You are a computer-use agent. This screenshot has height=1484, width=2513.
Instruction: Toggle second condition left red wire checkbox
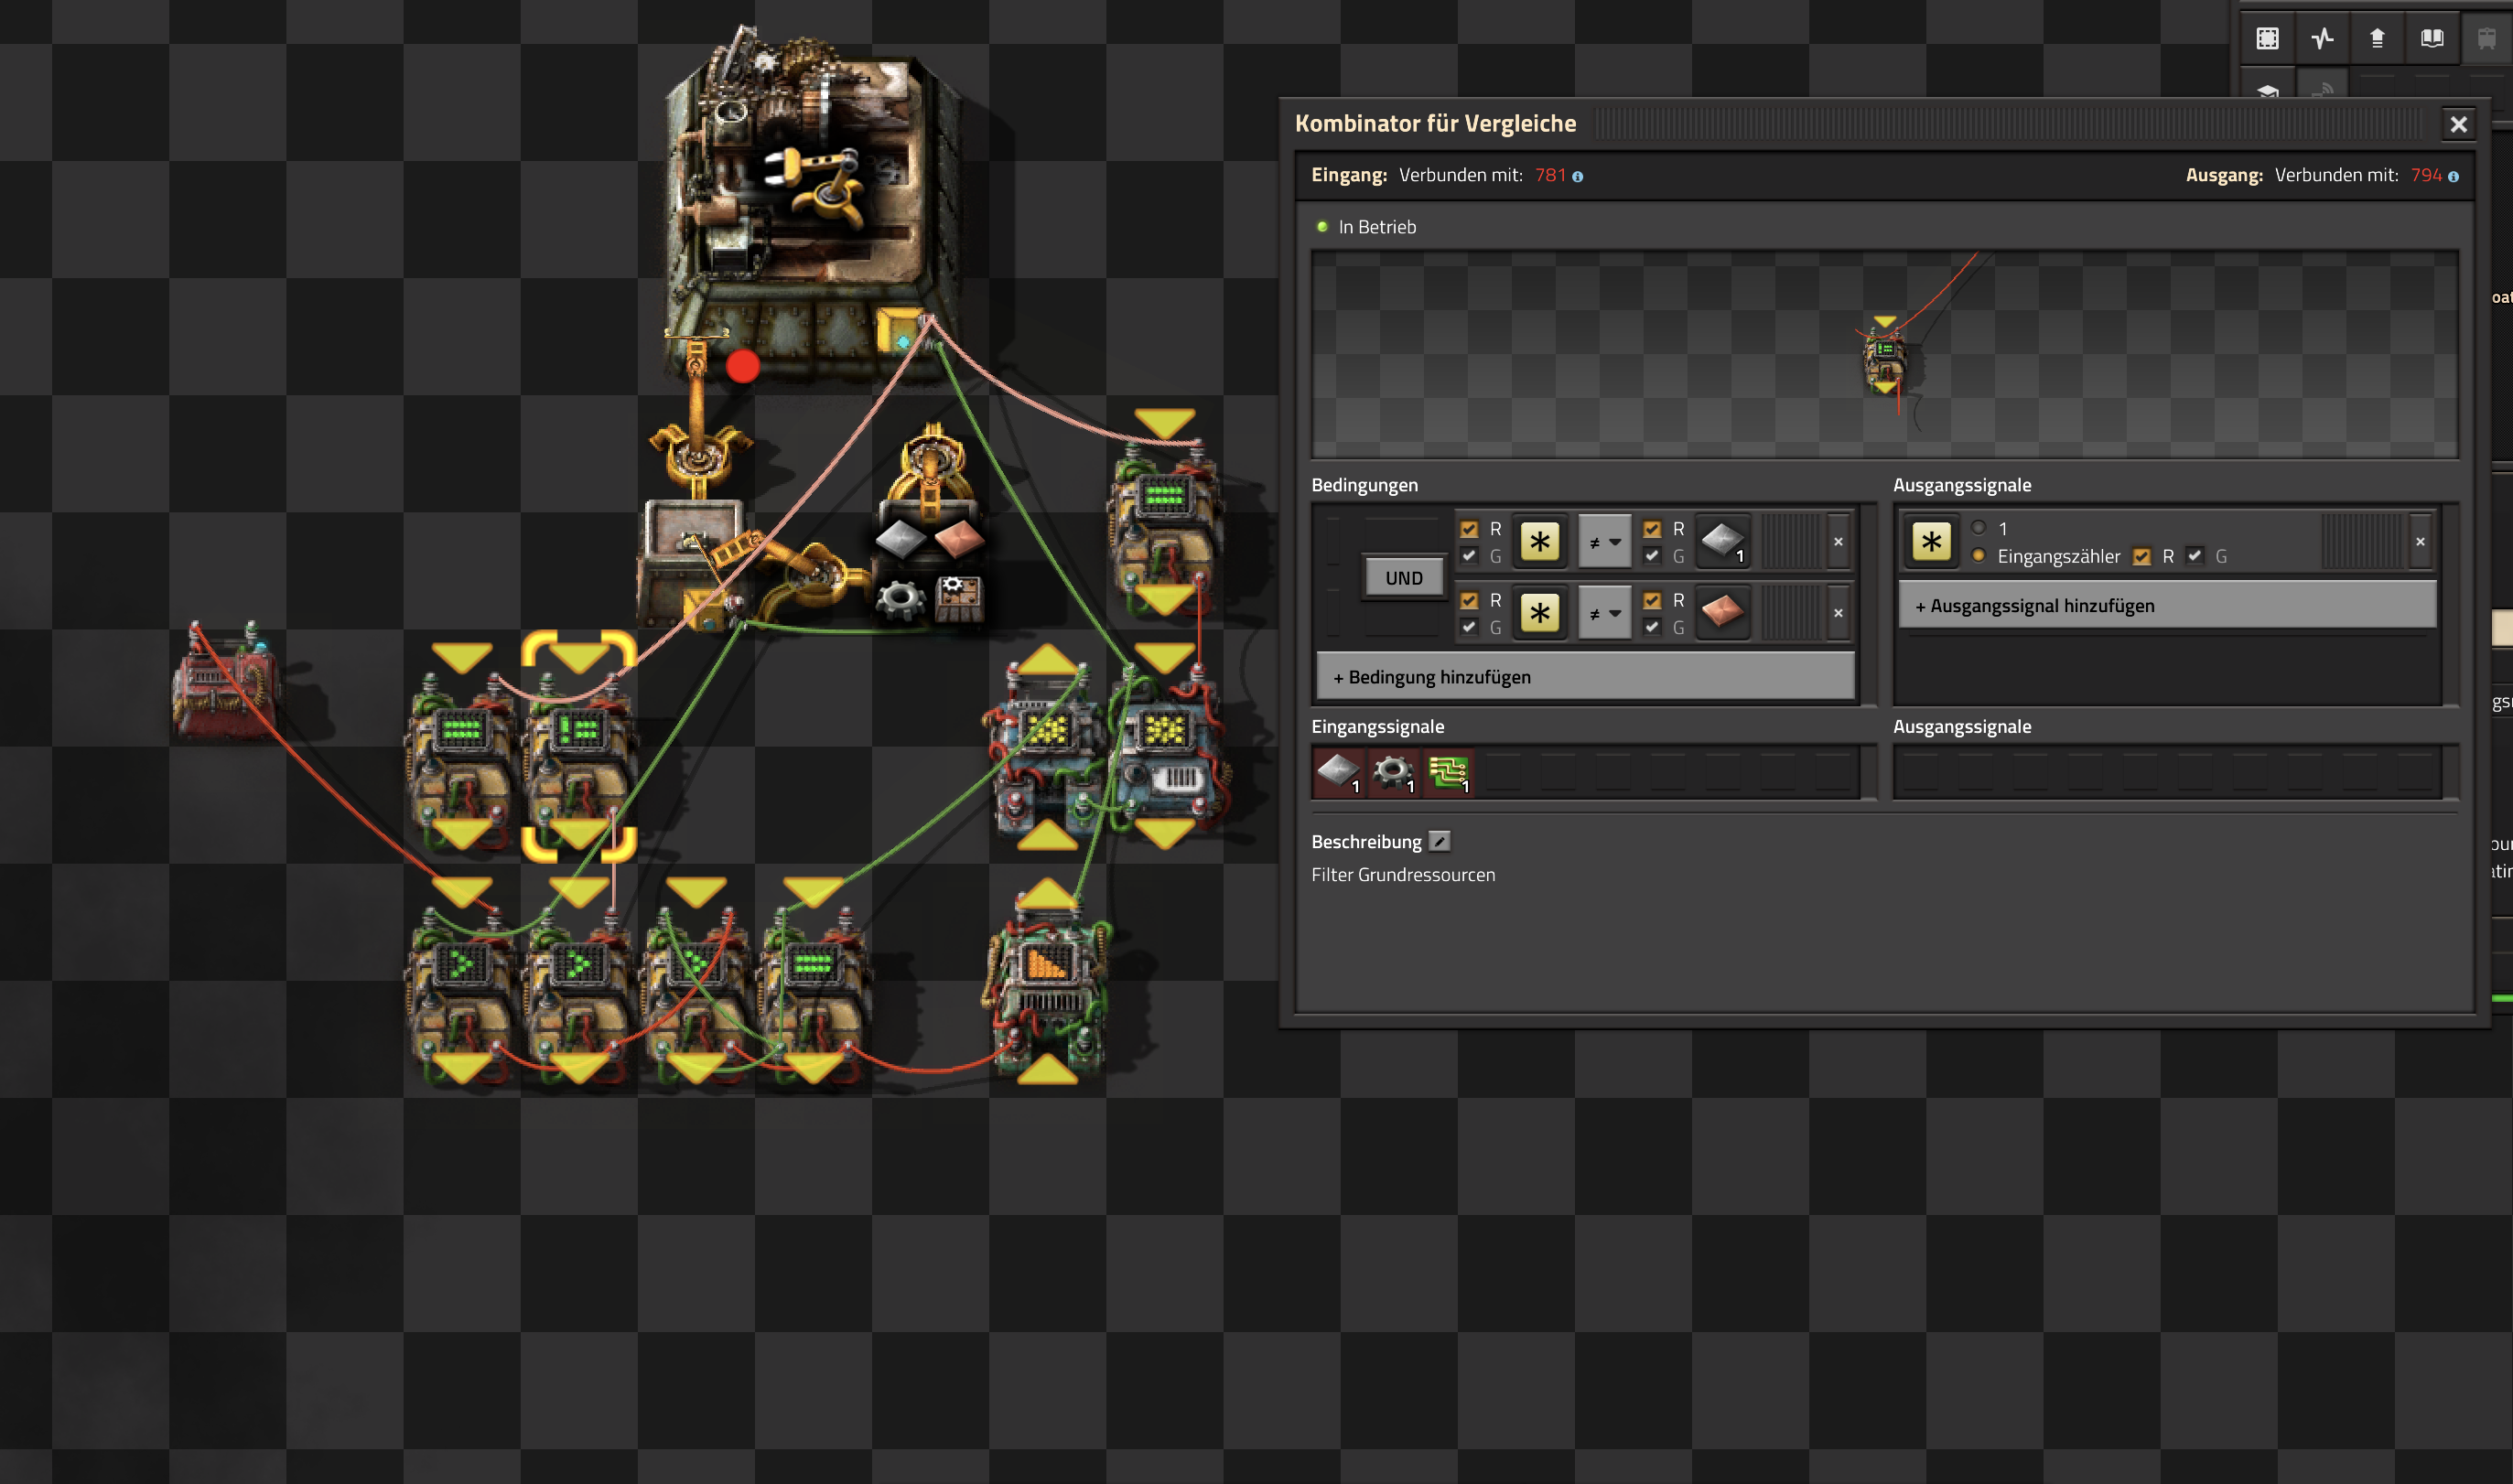[1469, 601]
